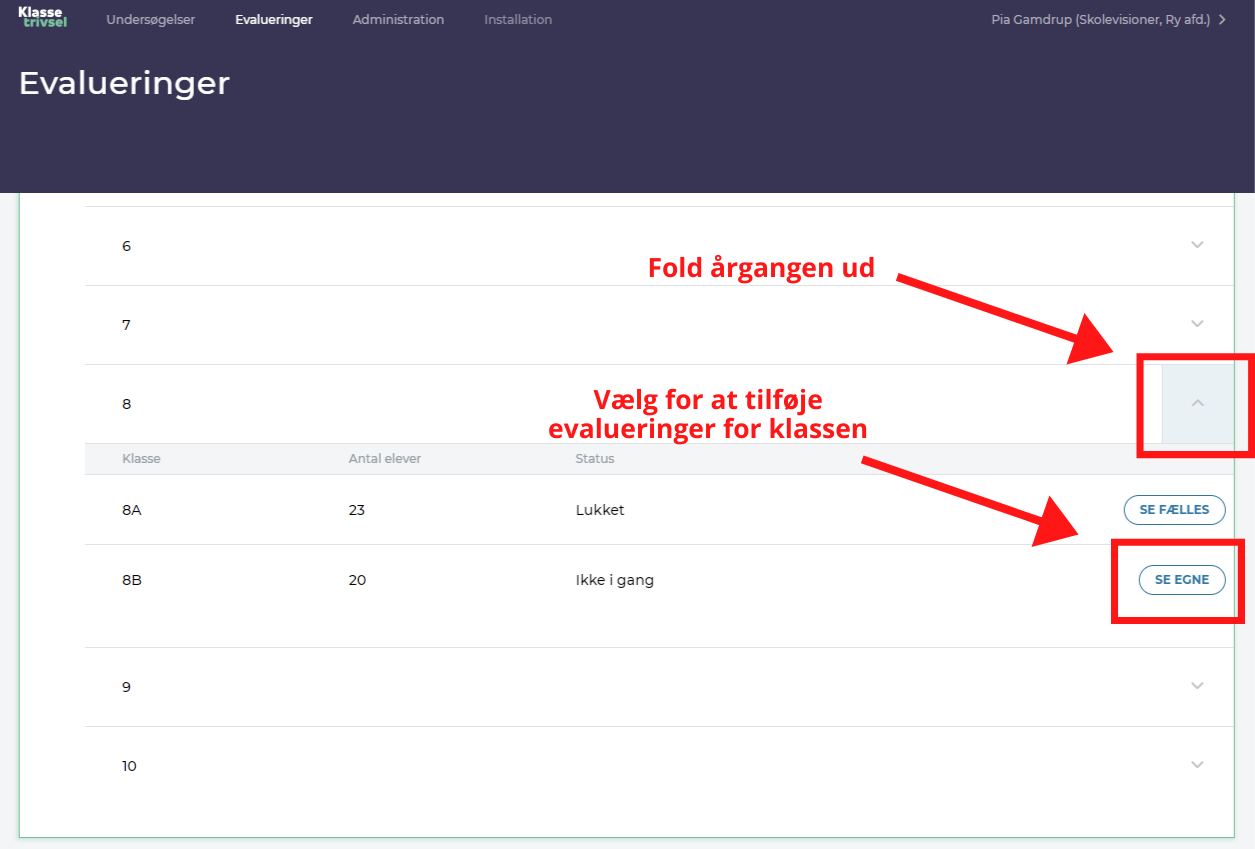Click the grade 9 row label
The height and width of the screenshot is (849, 1255).
click(x=126, y=687)
